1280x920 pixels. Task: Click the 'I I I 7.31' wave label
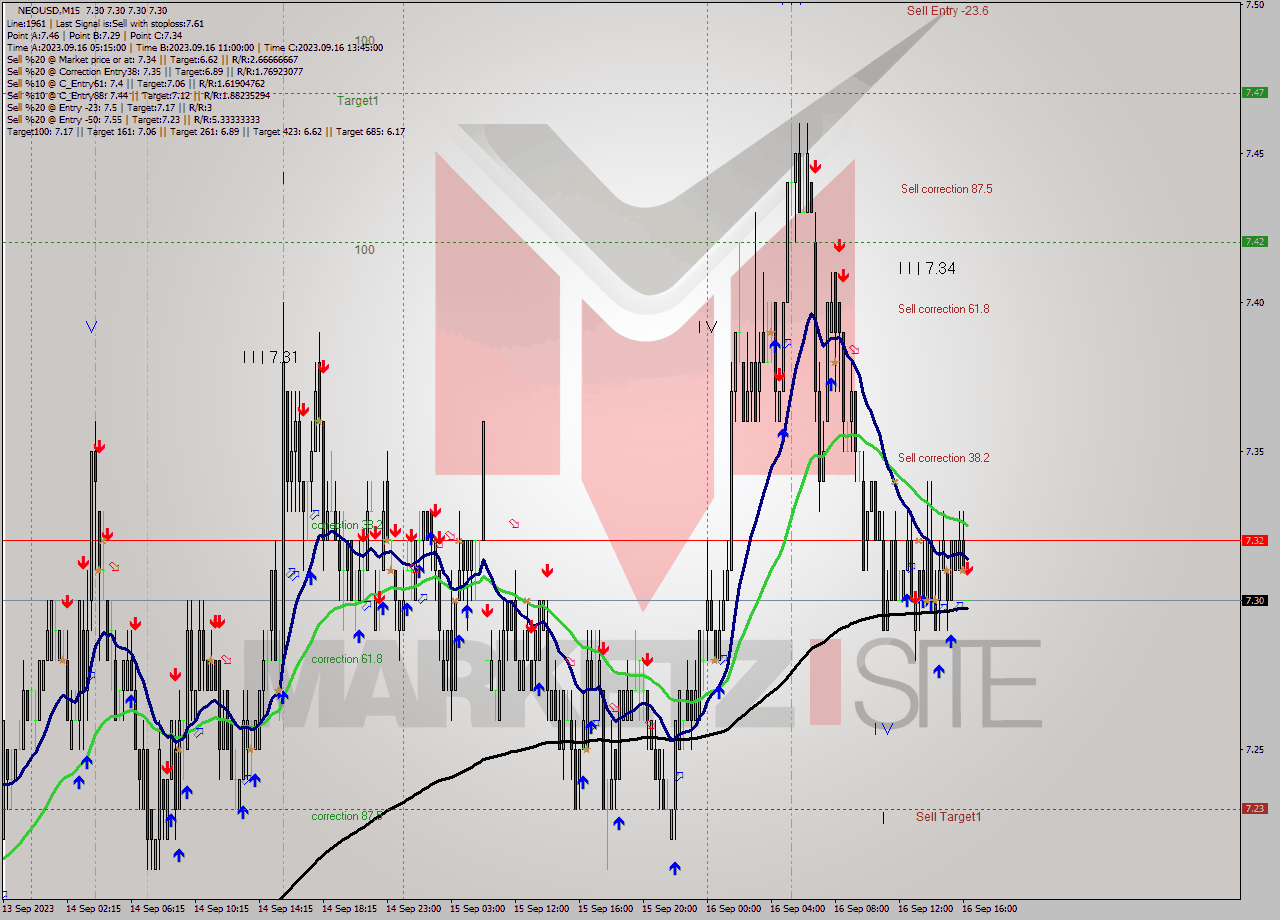coord(270,356)
